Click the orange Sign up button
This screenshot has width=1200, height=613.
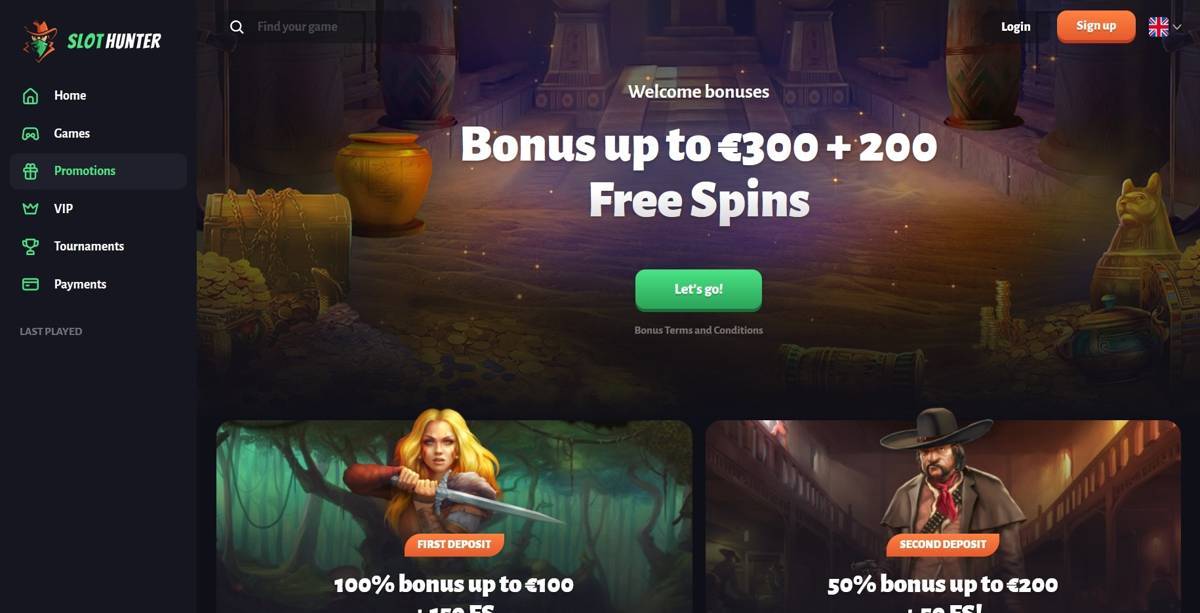click(1096, 26)
